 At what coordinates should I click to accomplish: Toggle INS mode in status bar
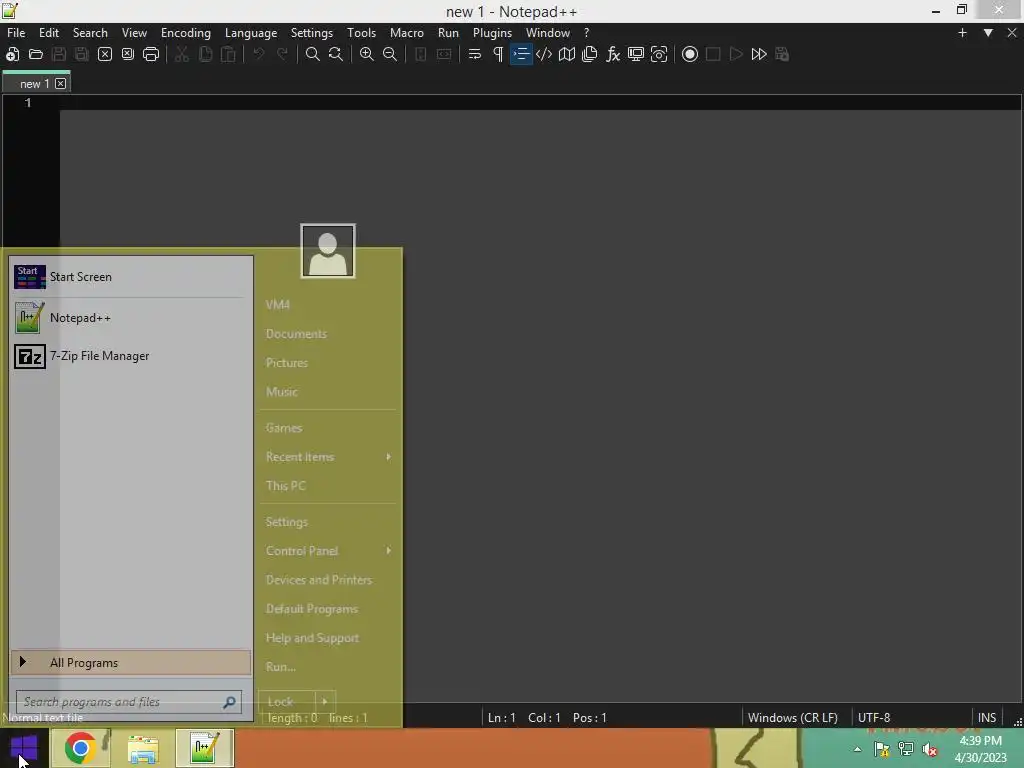[x=987, y=718]
